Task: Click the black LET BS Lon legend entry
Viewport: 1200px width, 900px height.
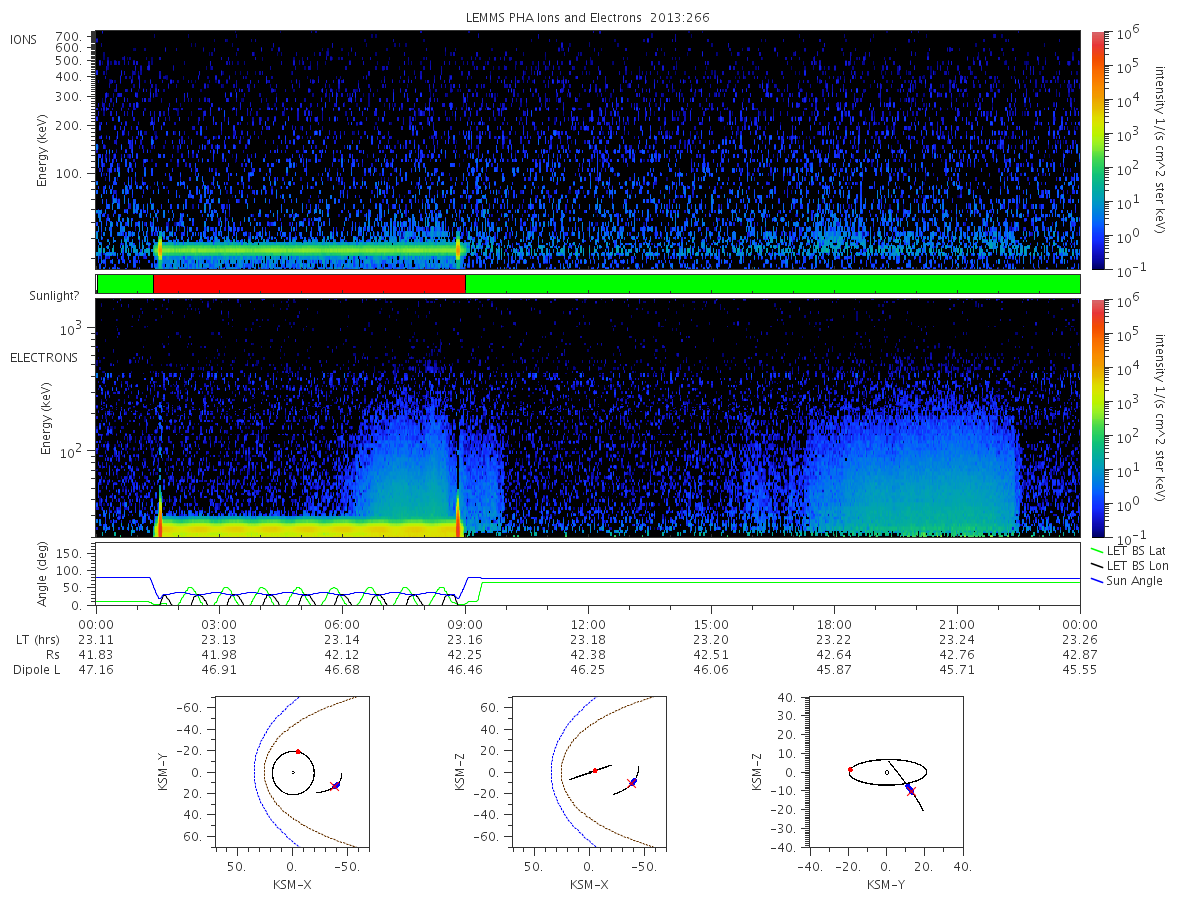Action: 1129,566
